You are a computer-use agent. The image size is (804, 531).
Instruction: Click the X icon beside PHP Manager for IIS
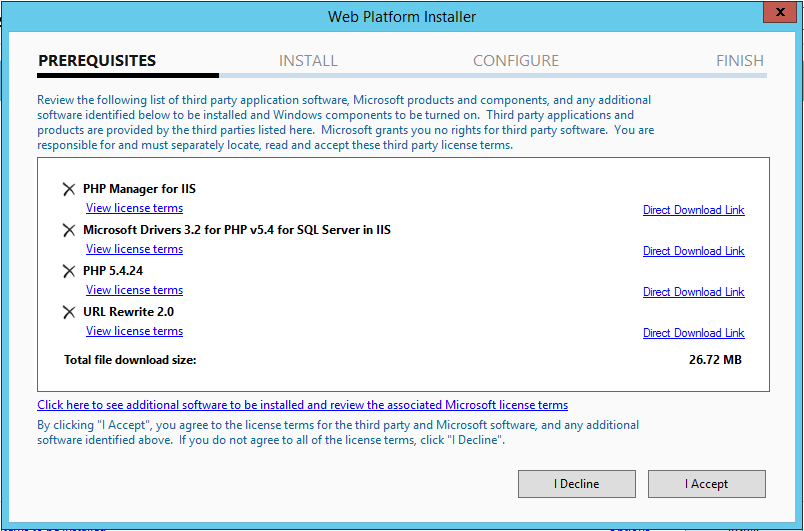[69, 189]
